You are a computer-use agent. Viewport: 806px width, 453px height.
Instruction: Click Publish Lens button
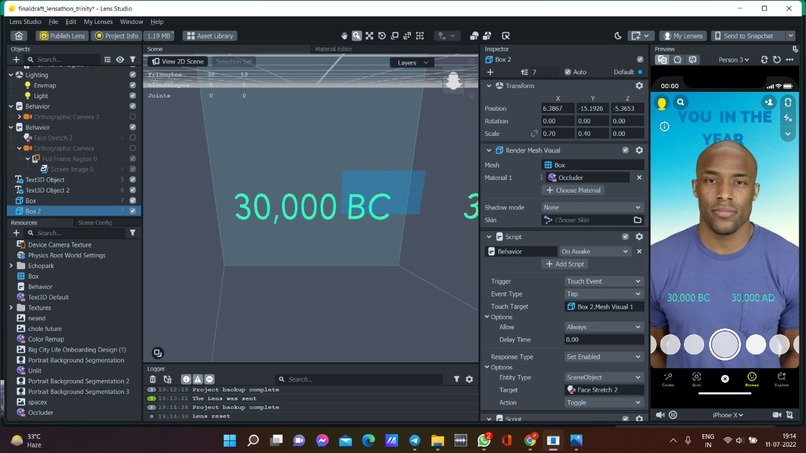(62, 36)
